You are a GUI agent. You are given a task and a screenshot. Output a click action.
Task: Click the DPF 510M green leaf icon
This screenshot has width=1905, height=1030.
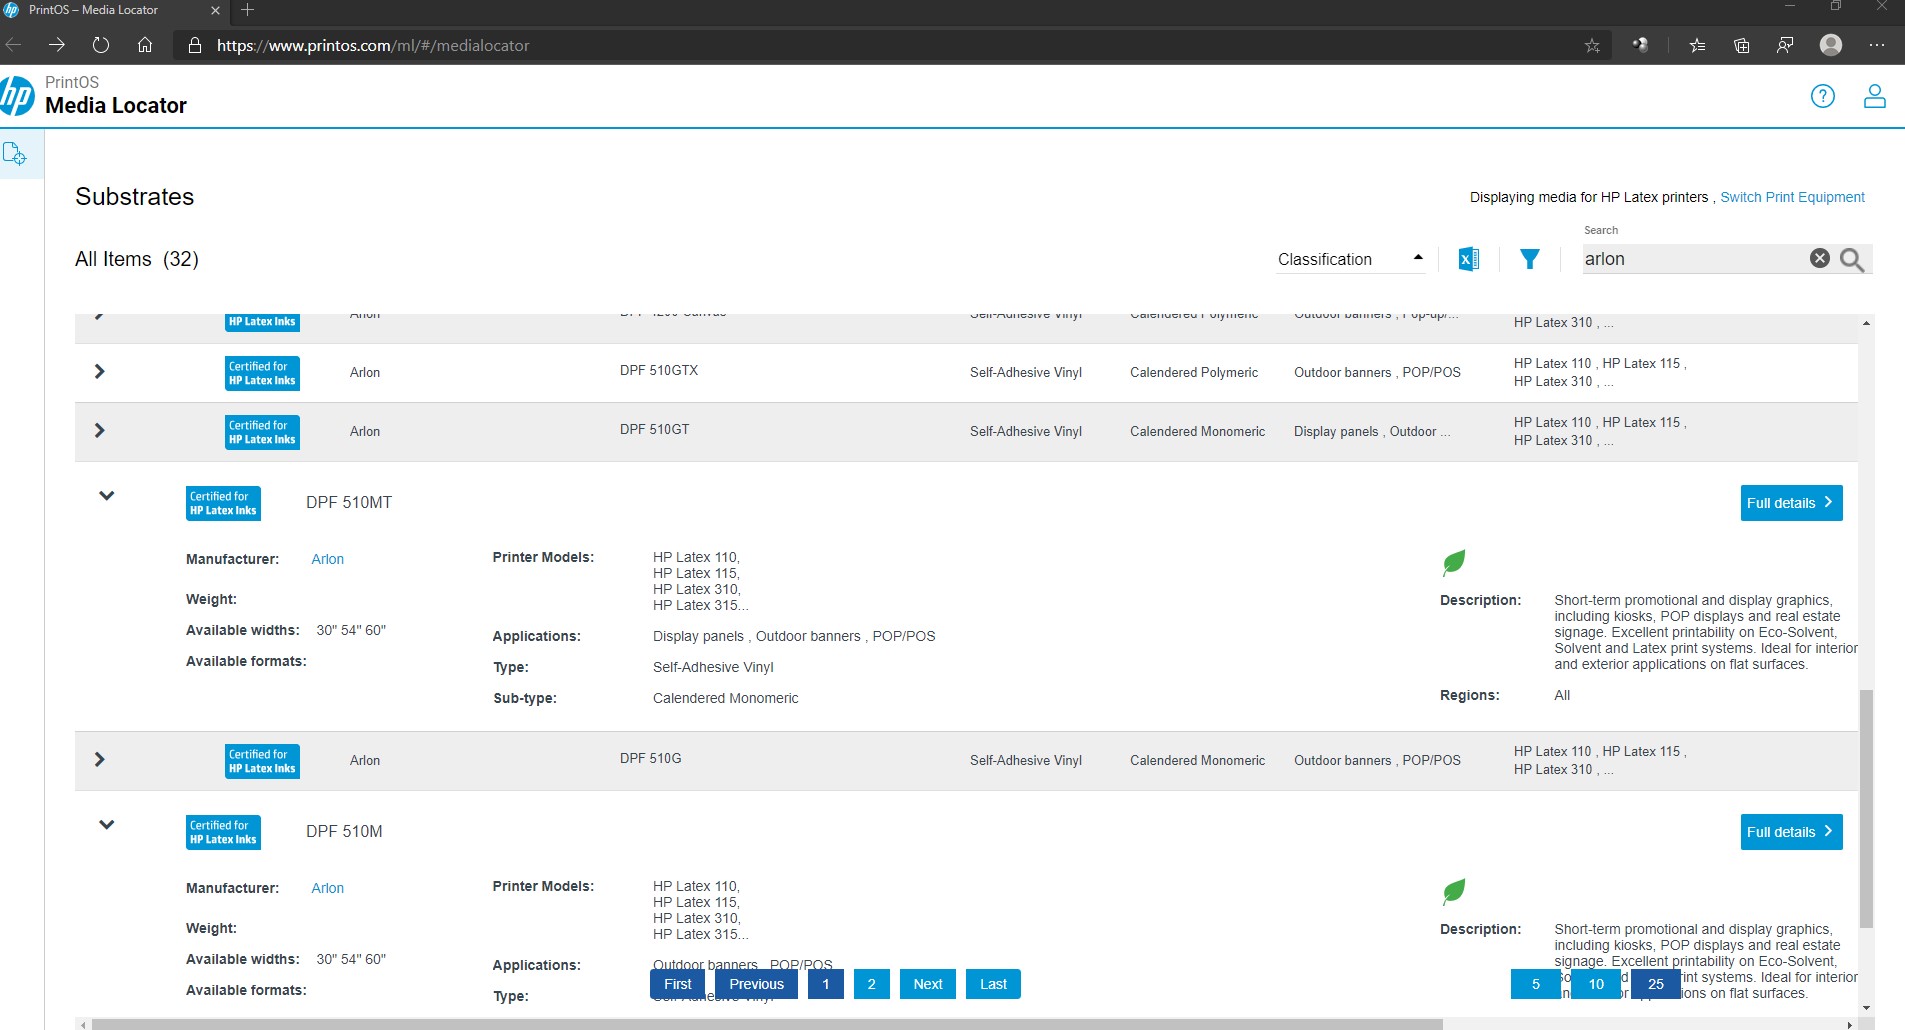1454,891
